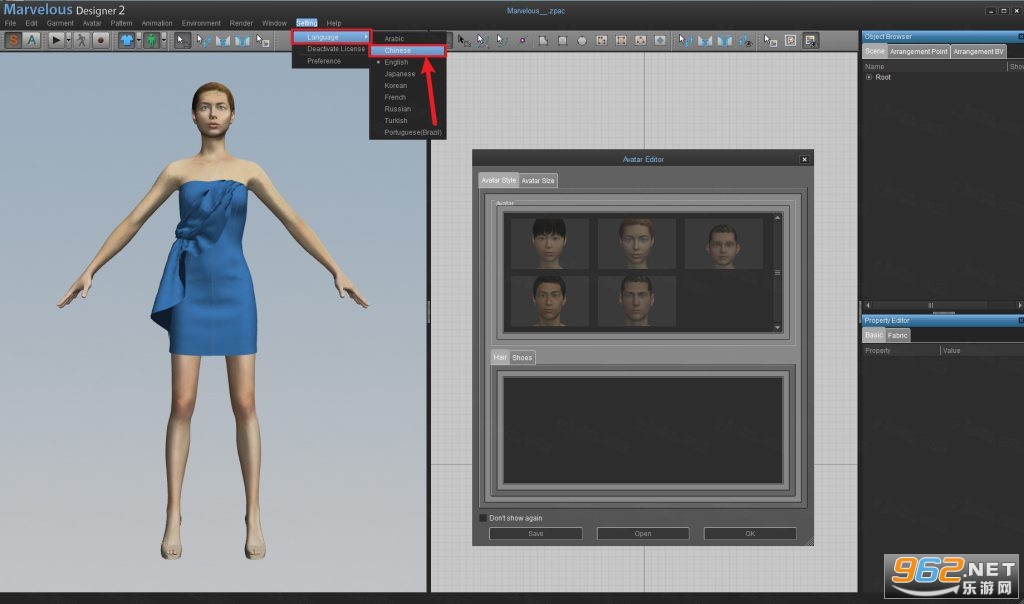Expand the Root node in Object Browser
This screenshot has width=1024, height=604.
(x=869, y=77)
